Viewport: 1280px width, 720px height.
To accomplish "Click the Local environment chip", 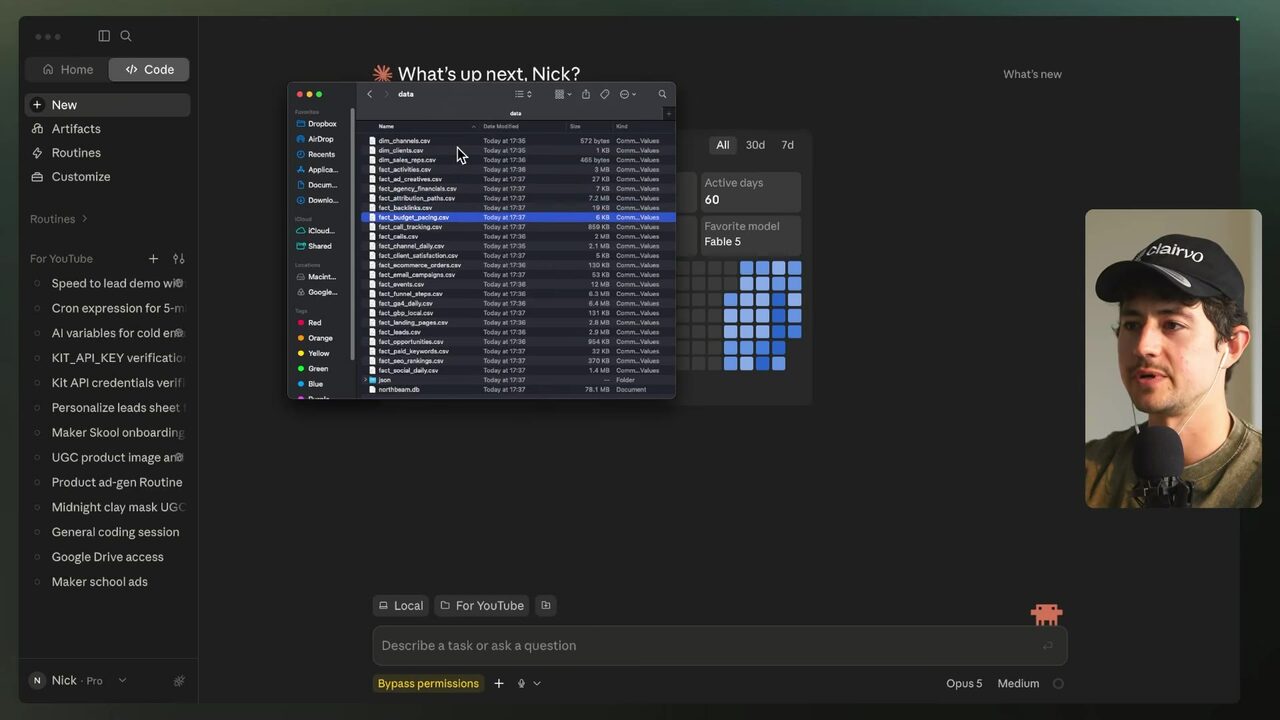I will 401,605.
